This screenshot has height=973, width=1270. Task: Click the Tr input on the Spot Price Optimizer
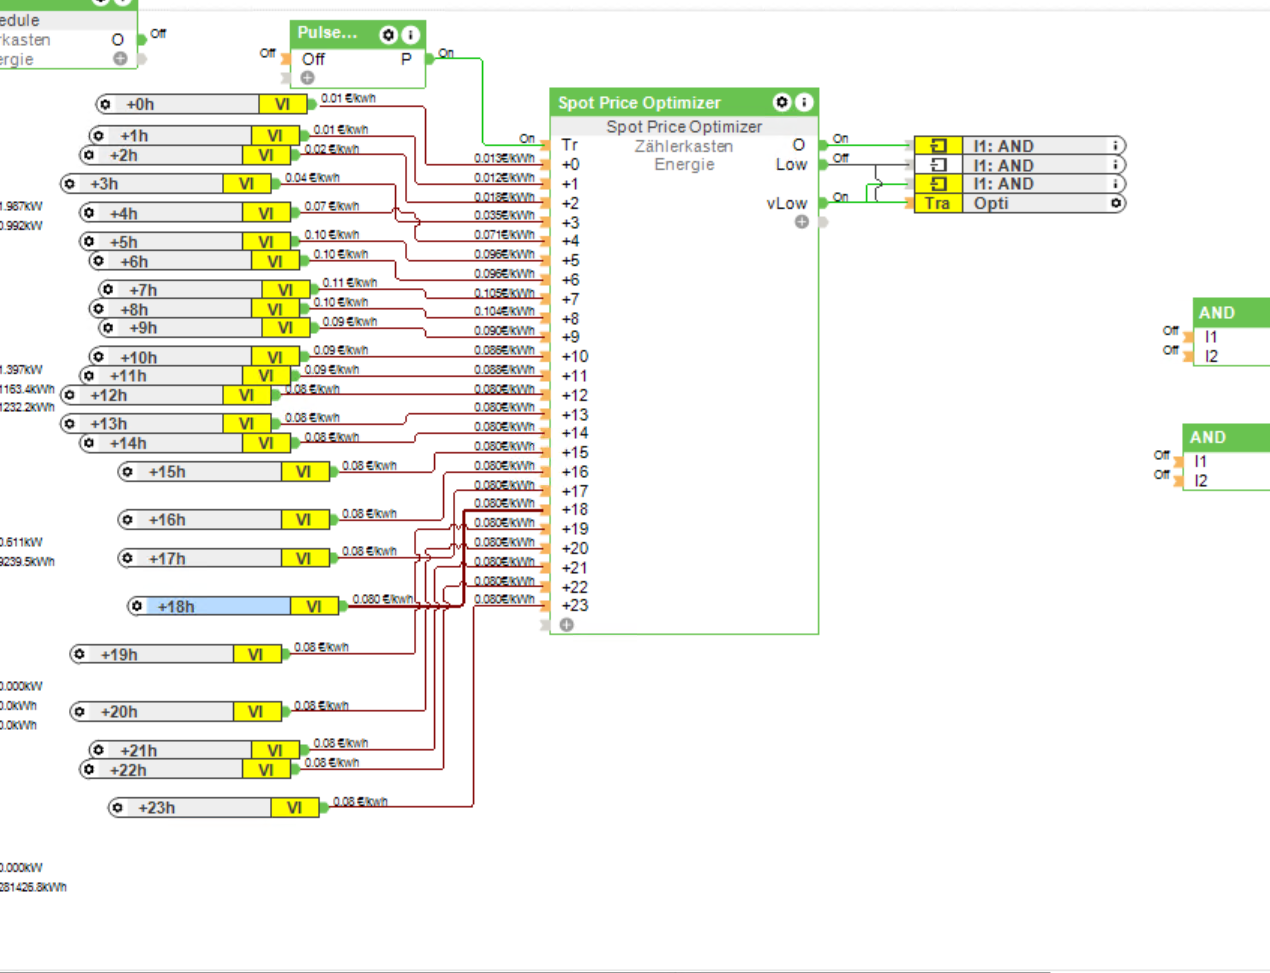point(569,145)
